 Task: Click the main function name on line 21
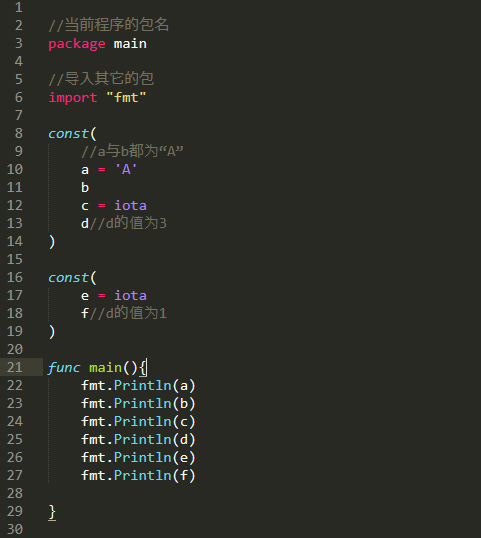[105, 367]
